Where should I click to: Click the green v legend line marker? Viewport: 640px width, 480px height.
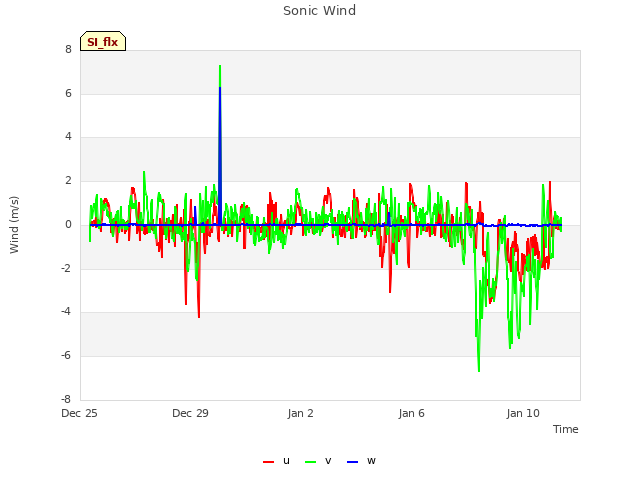point(311,462)
